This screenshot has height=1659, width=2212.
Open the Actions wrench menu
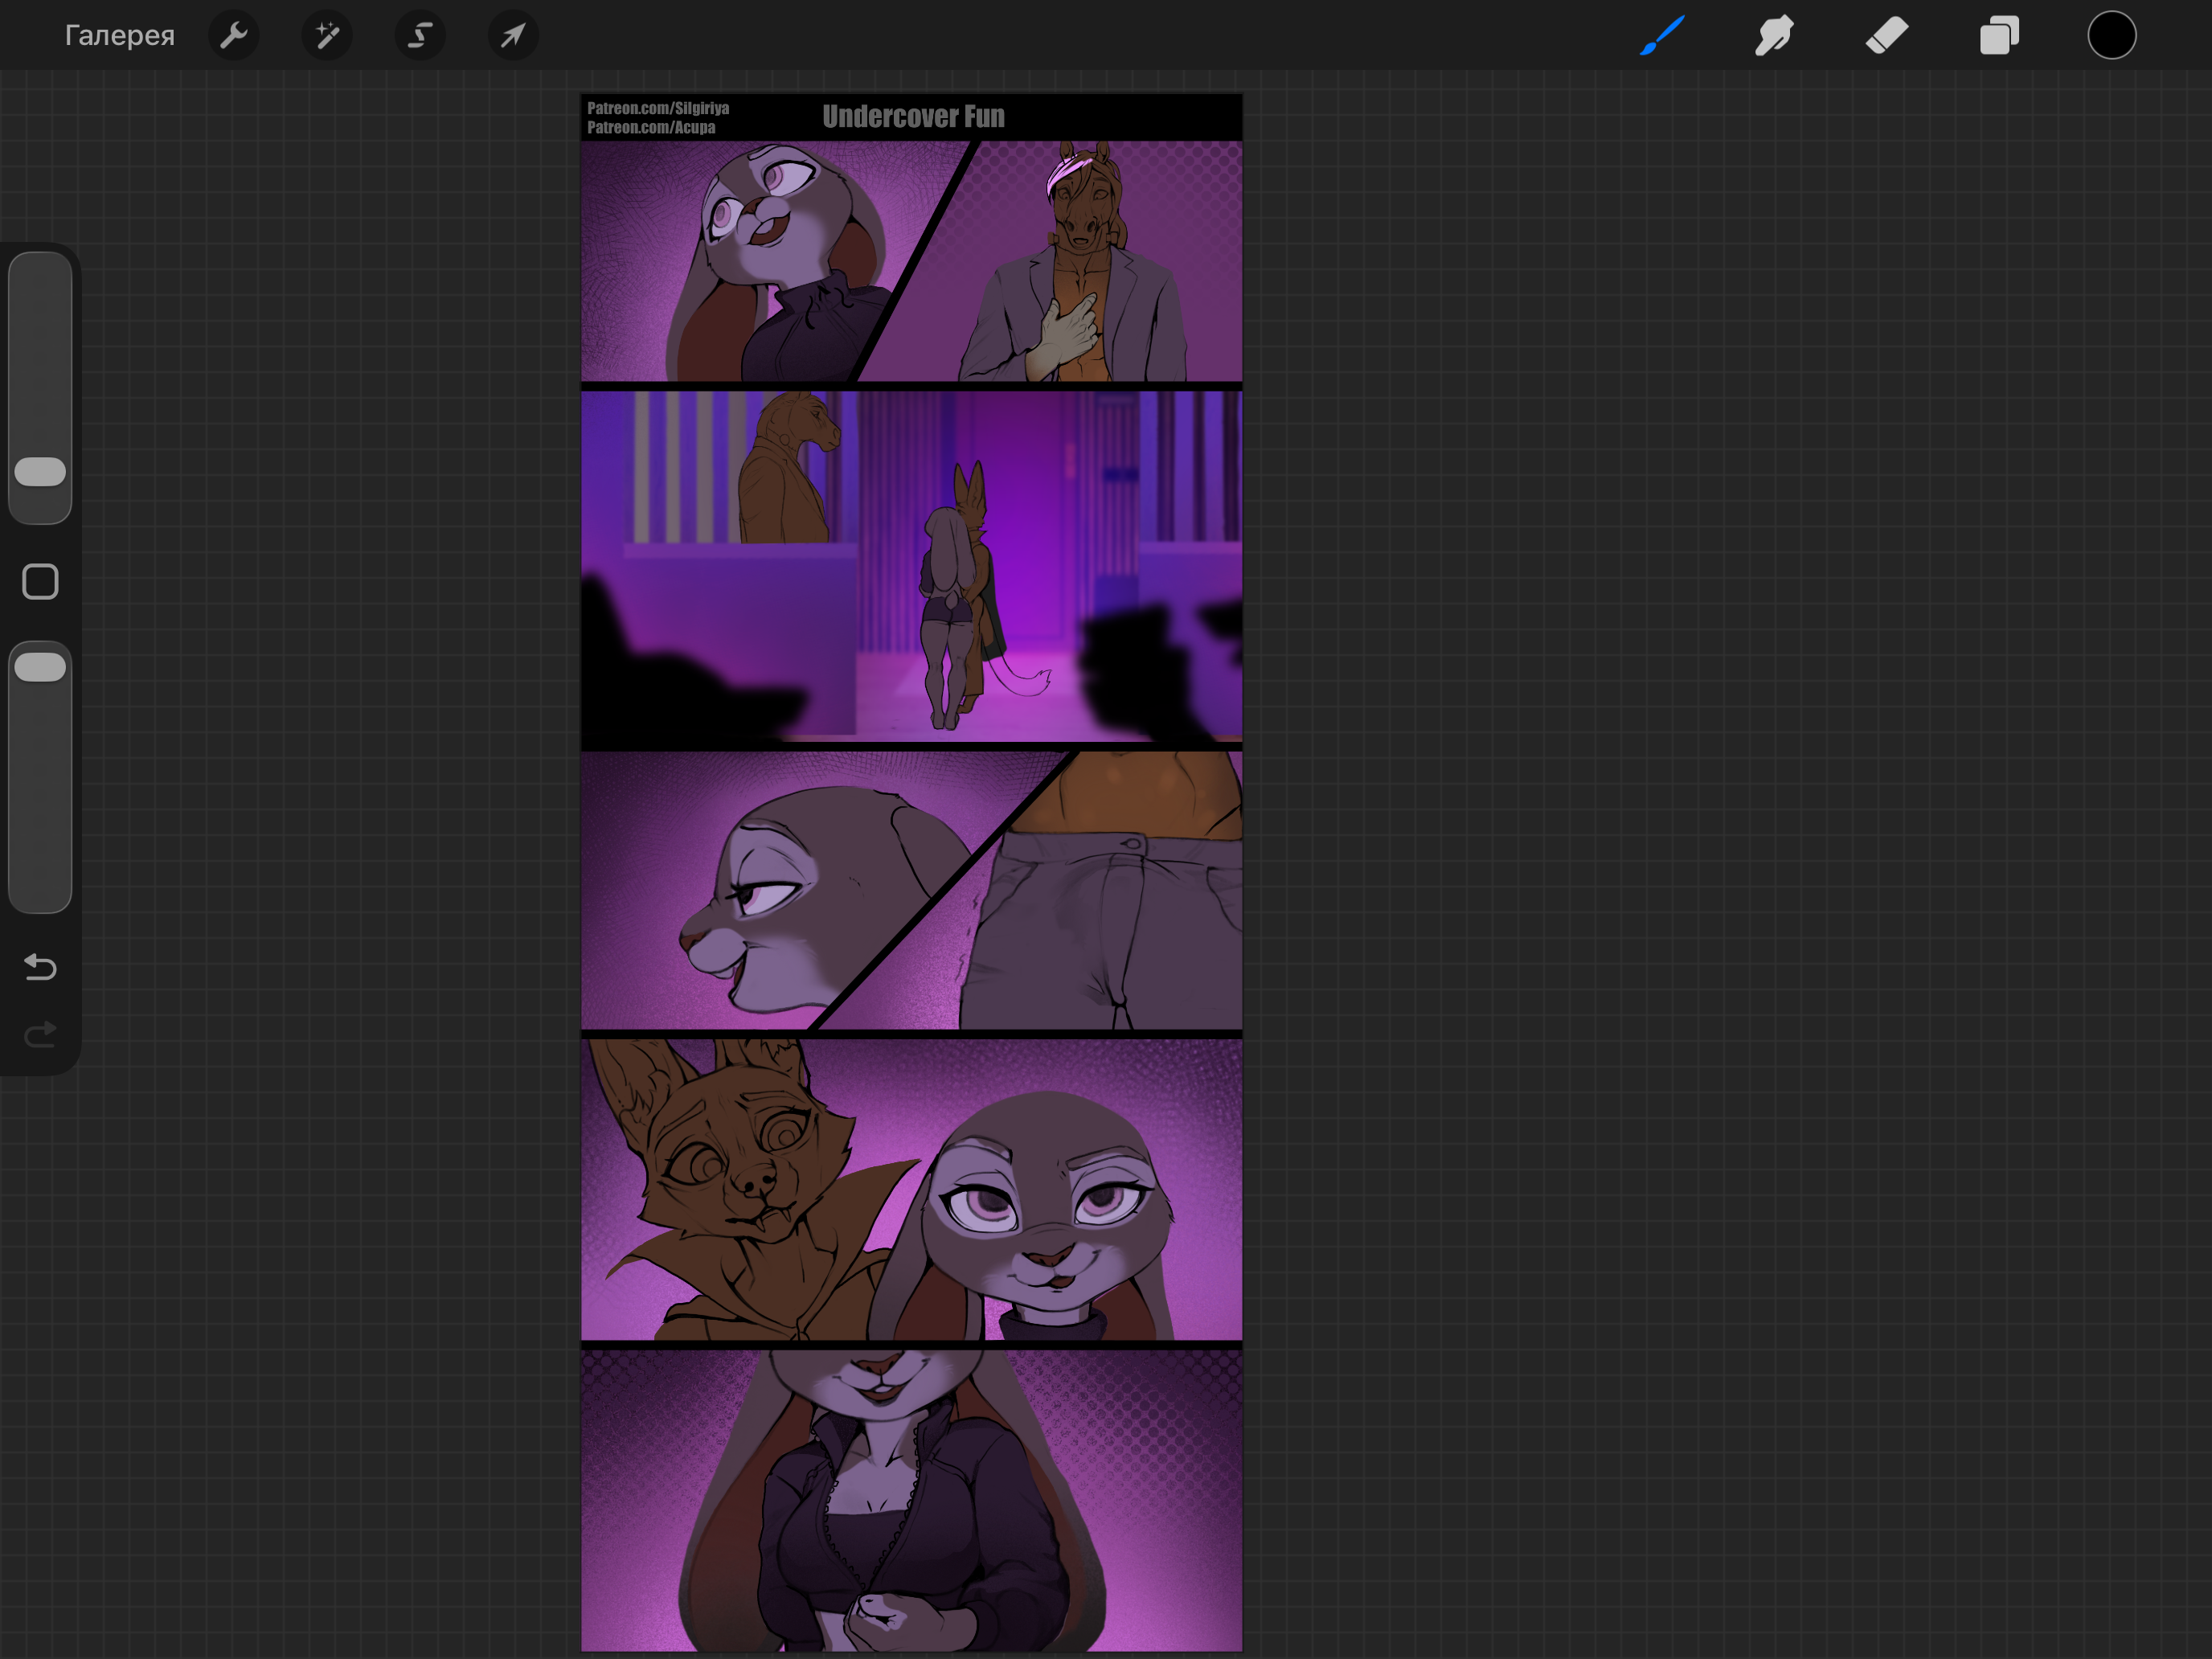(234, 36)
